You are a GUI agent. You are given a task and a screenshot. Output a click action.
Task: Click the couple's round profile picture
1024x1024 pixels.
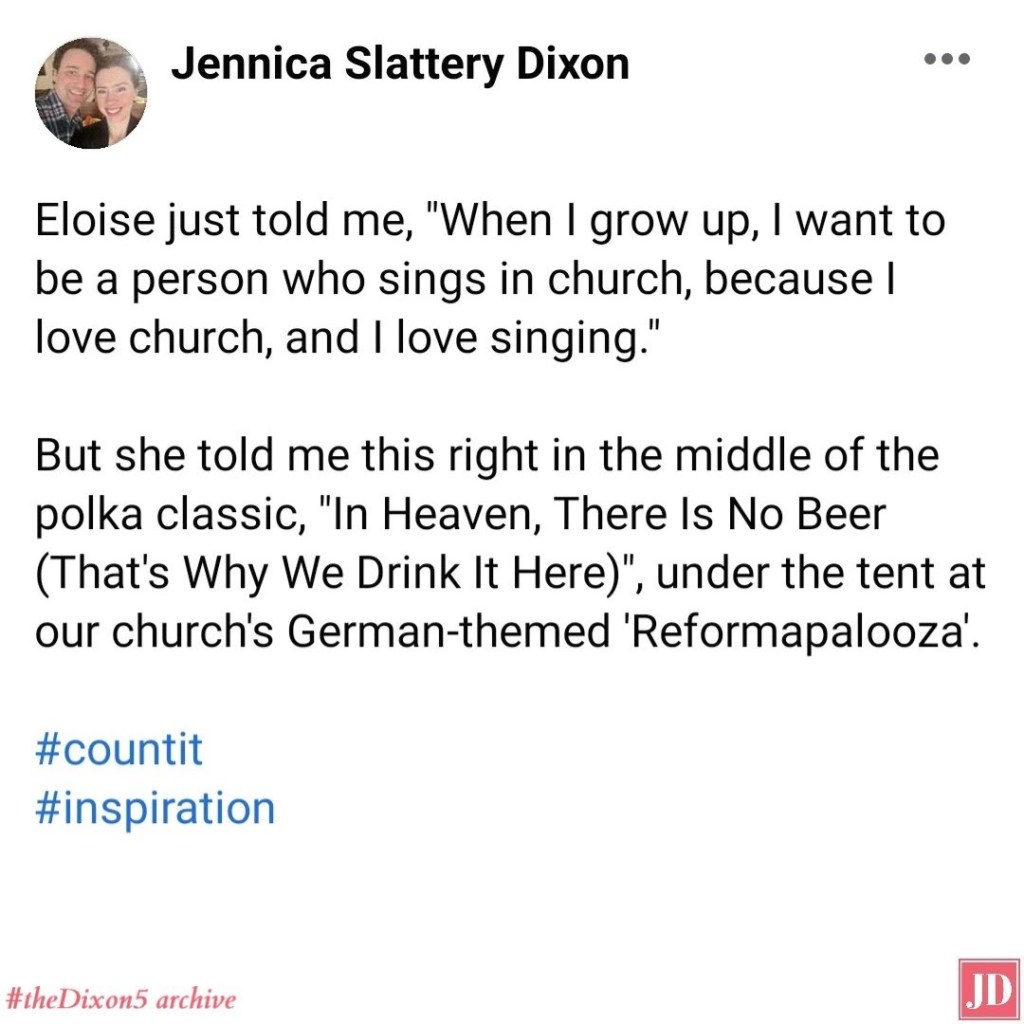[91, 93]
